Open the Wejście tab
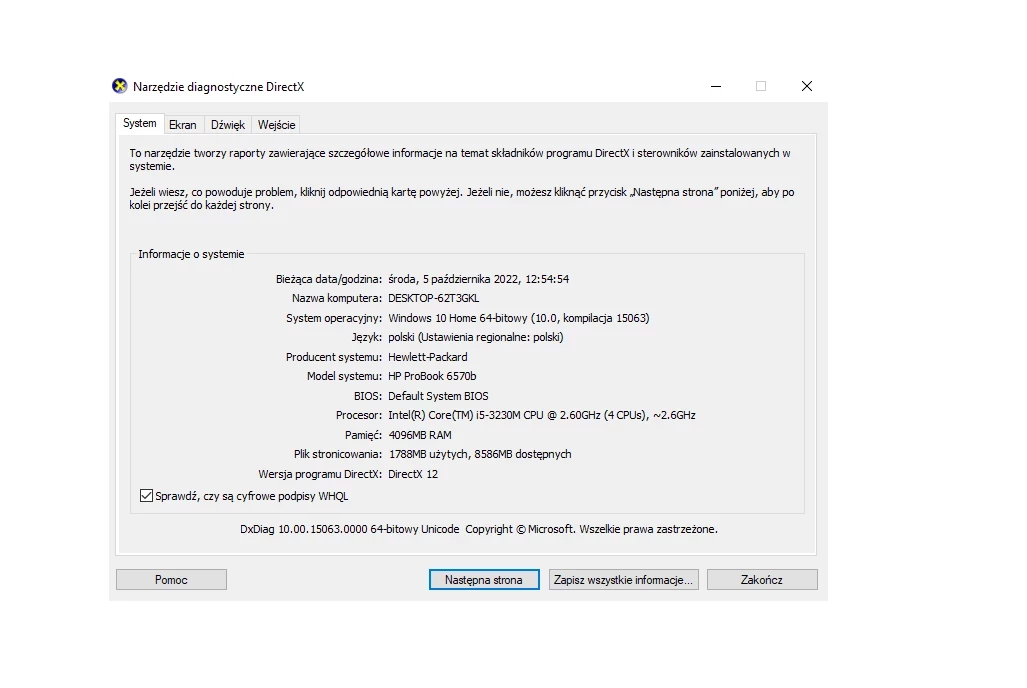1027x688 pixels. 276,125
